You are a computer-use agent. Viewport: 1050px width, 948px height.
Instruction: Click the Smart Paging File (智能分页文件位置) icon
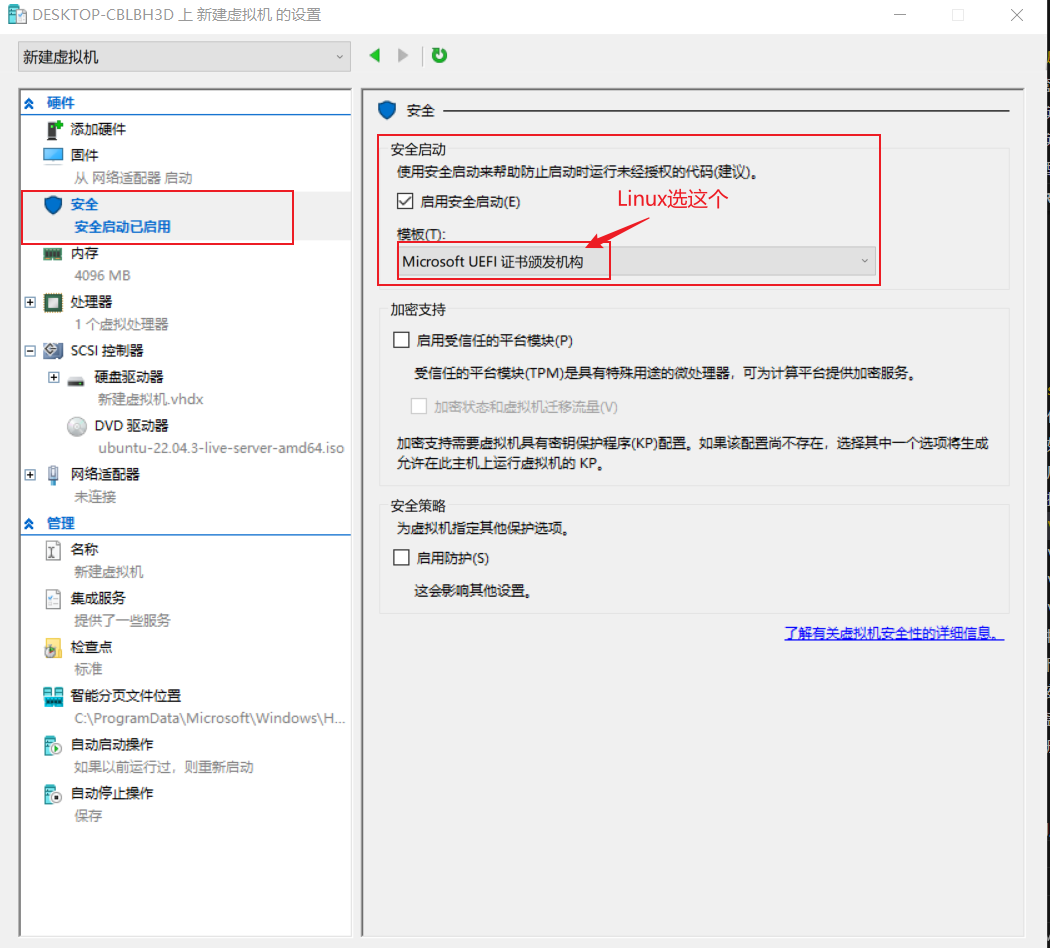53,696
